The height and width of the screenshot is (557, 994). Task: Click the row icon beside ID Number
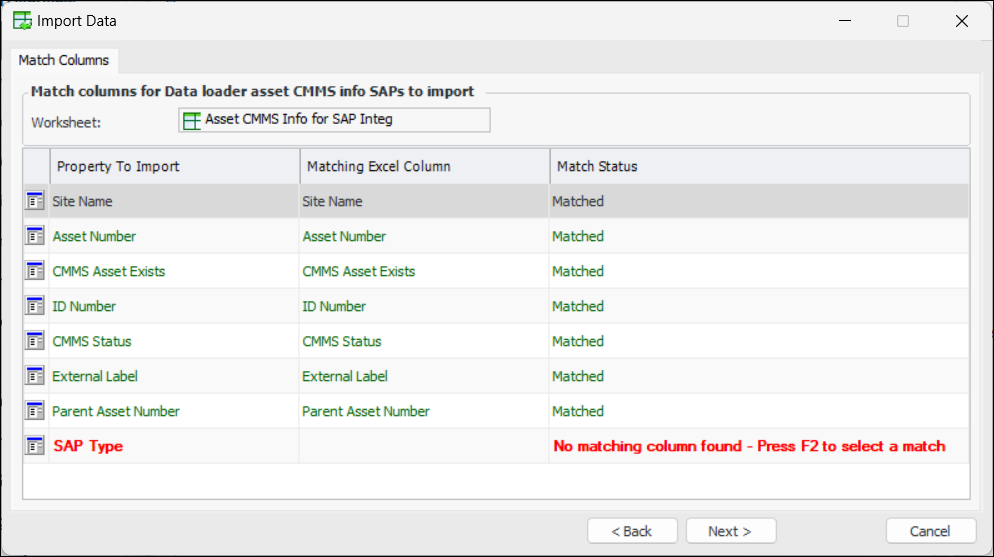pyautogui.click(x=35, y=306)
